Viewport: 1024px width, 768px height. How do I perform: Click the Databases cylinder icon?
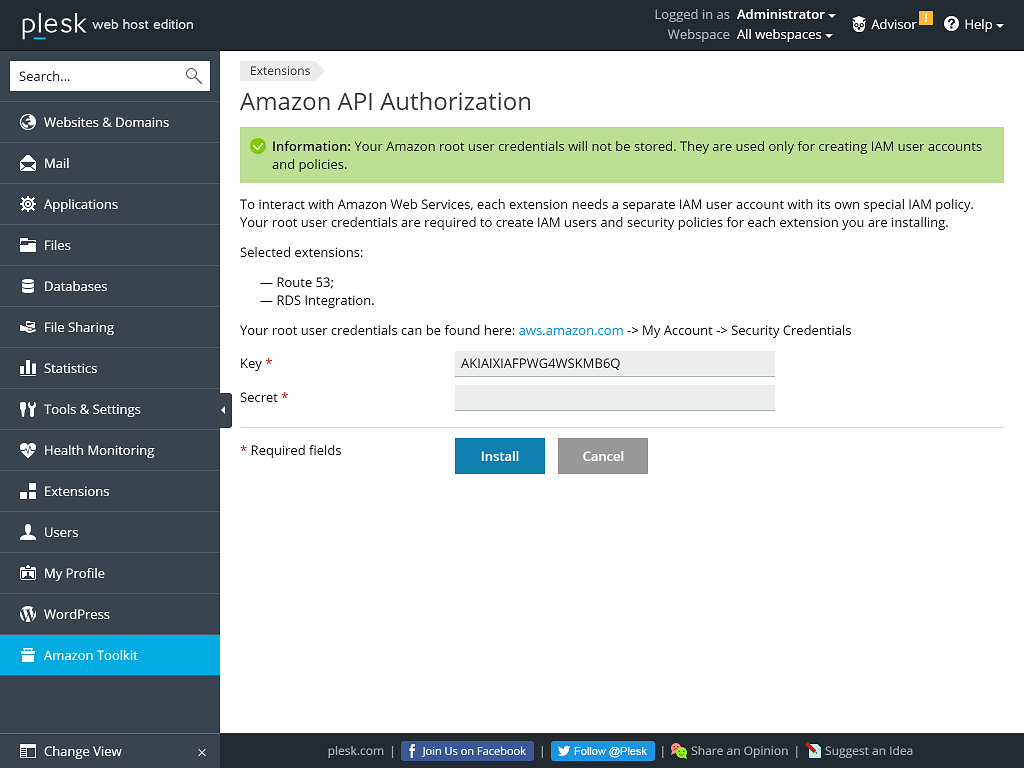(x=27, y=286)
